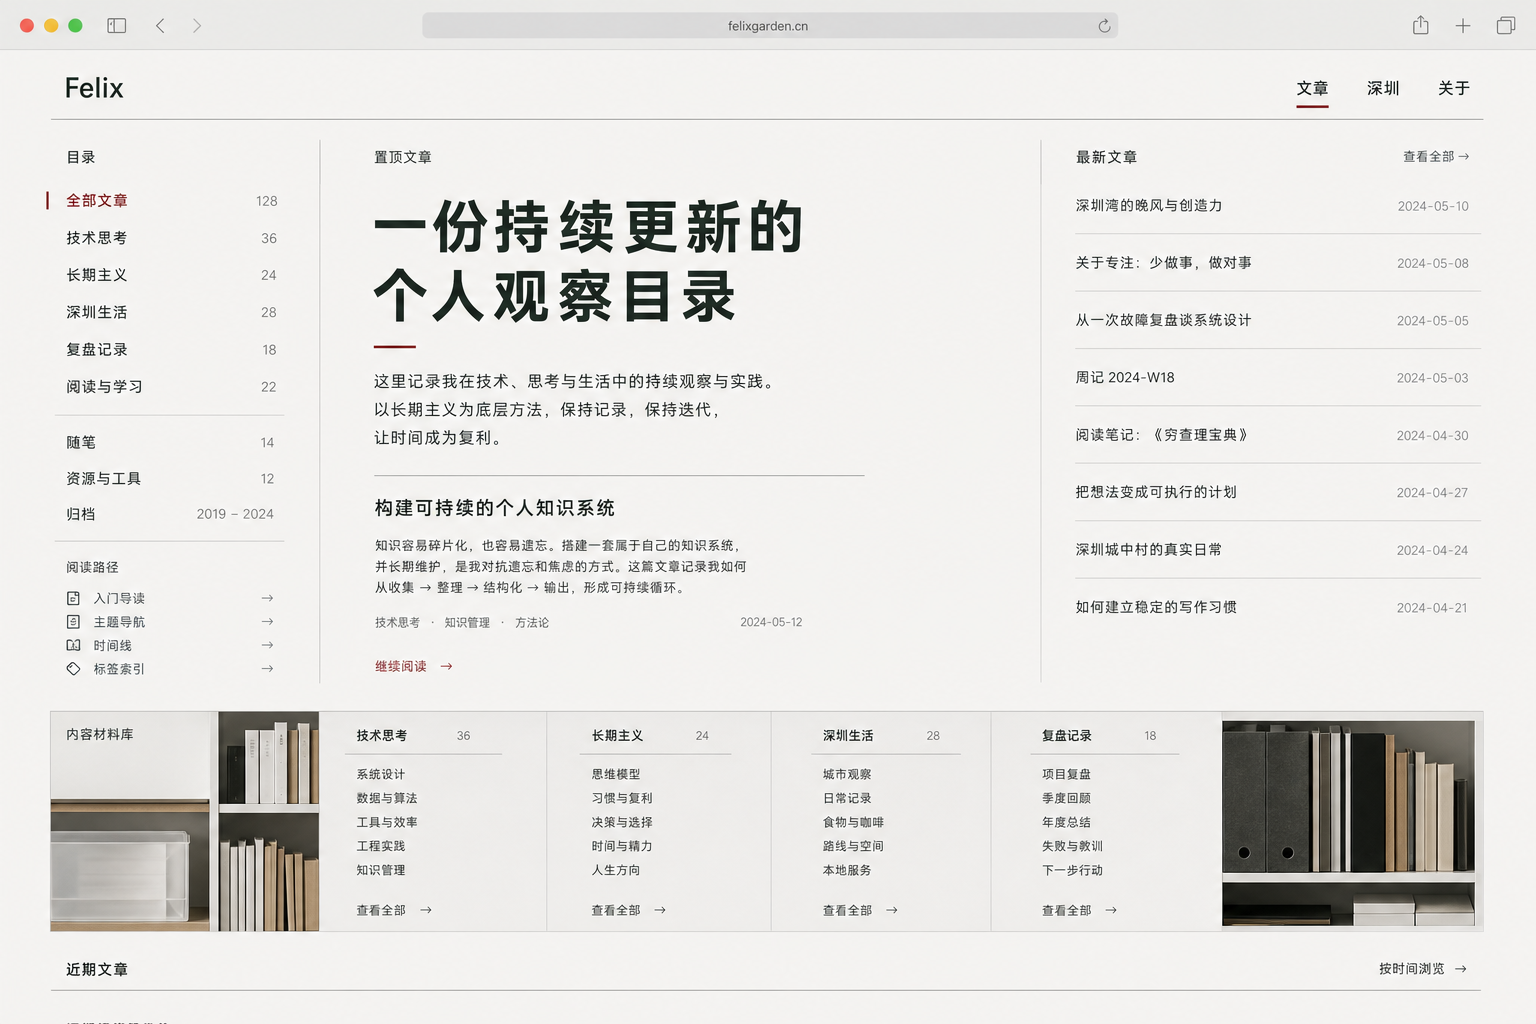Click 查看全部 arrow under 深圳生活 column
Screen dimensions: 1536x1024
[892, 910]
